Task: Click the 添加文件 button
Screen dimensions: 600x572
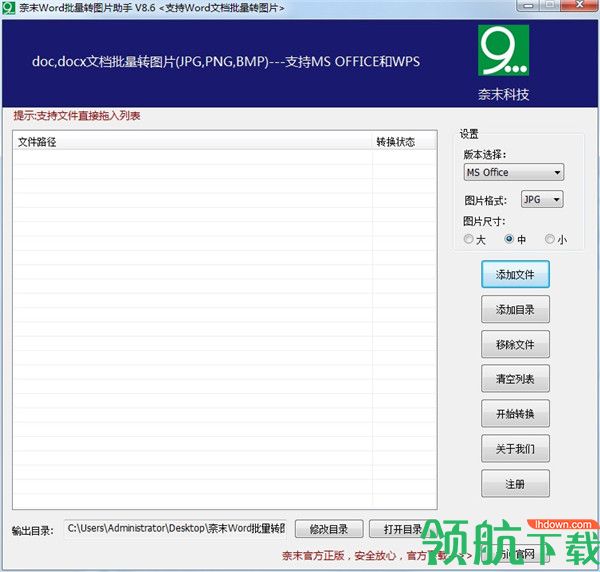Action: click(x=515, y=274)
